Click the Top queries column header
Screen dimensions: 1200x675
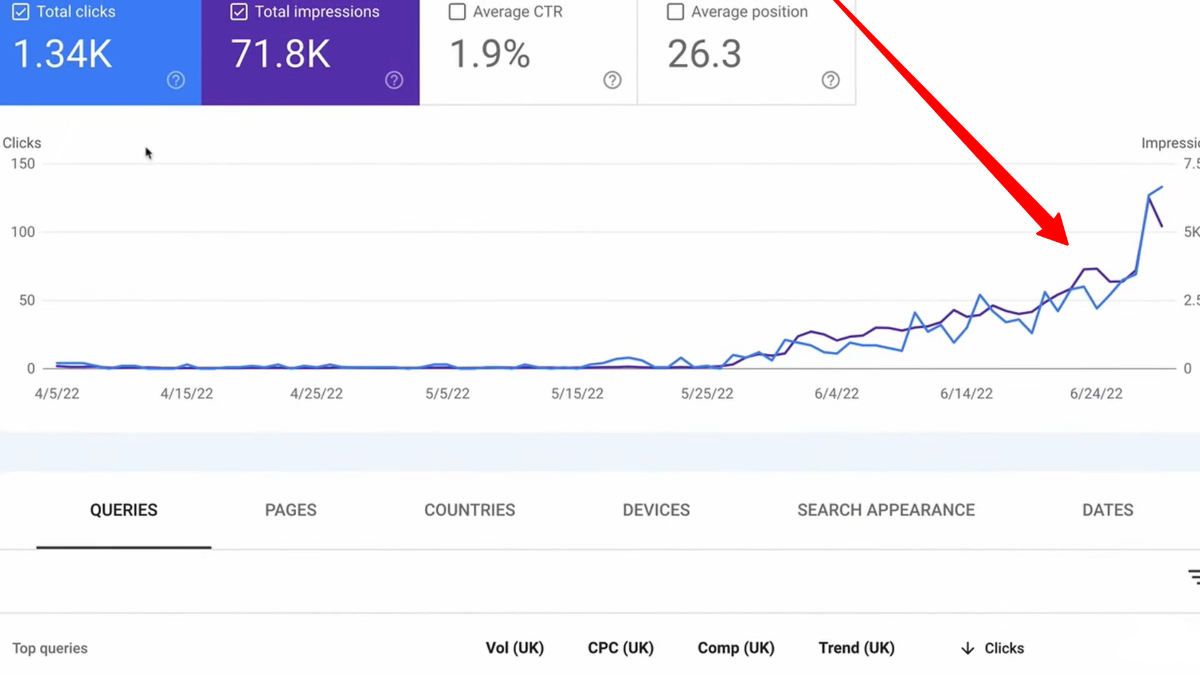50,648
